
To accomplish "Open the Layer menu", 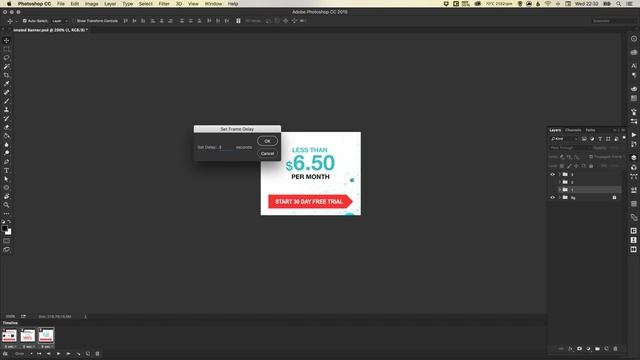I will 110,4.
